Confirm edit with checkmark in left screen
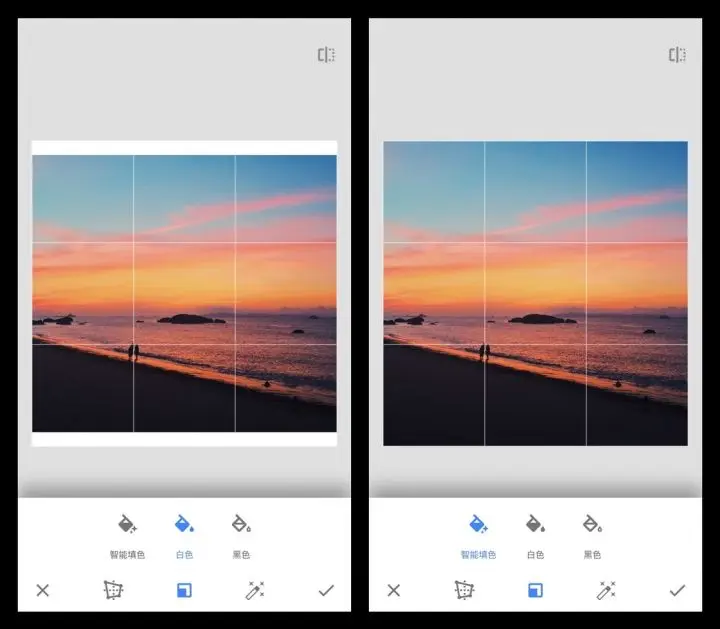The width and height of the screenshot is (720, 629). coord(326,590)
